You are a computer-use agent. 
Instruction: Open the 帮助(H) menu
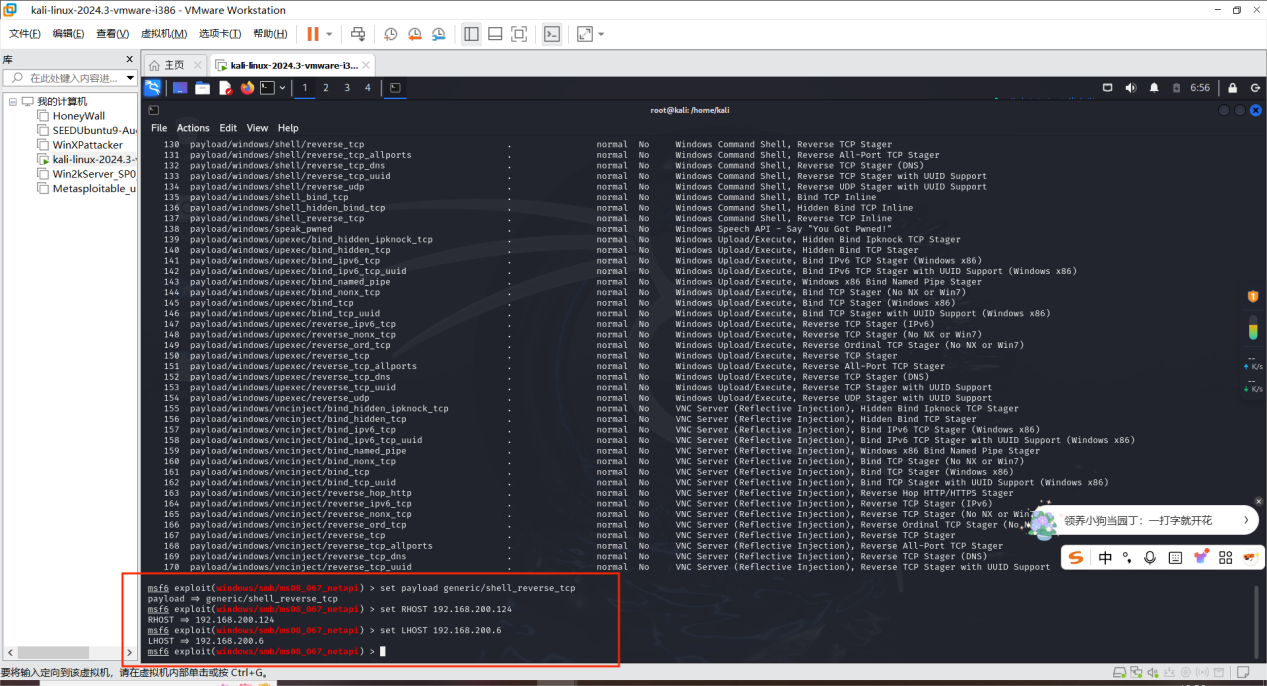click(270, 34)
